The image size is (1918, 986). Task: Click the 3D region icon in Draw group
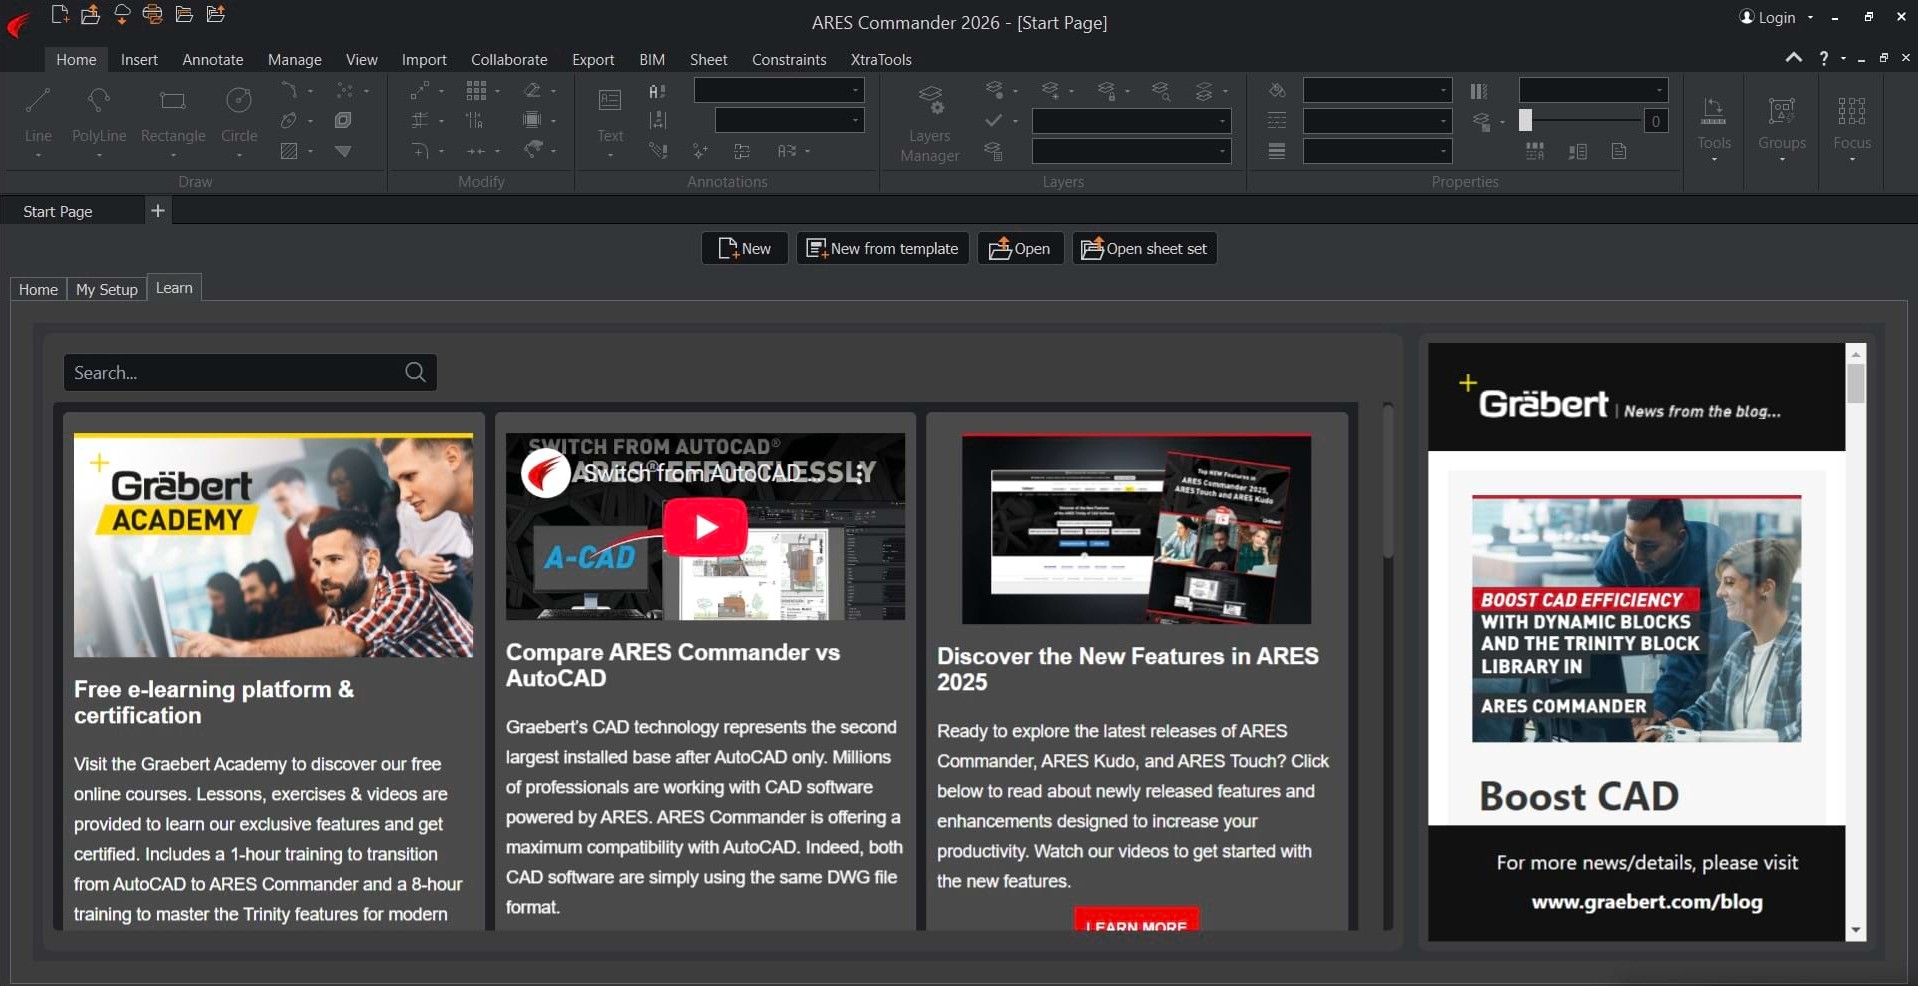click(343, 121)
